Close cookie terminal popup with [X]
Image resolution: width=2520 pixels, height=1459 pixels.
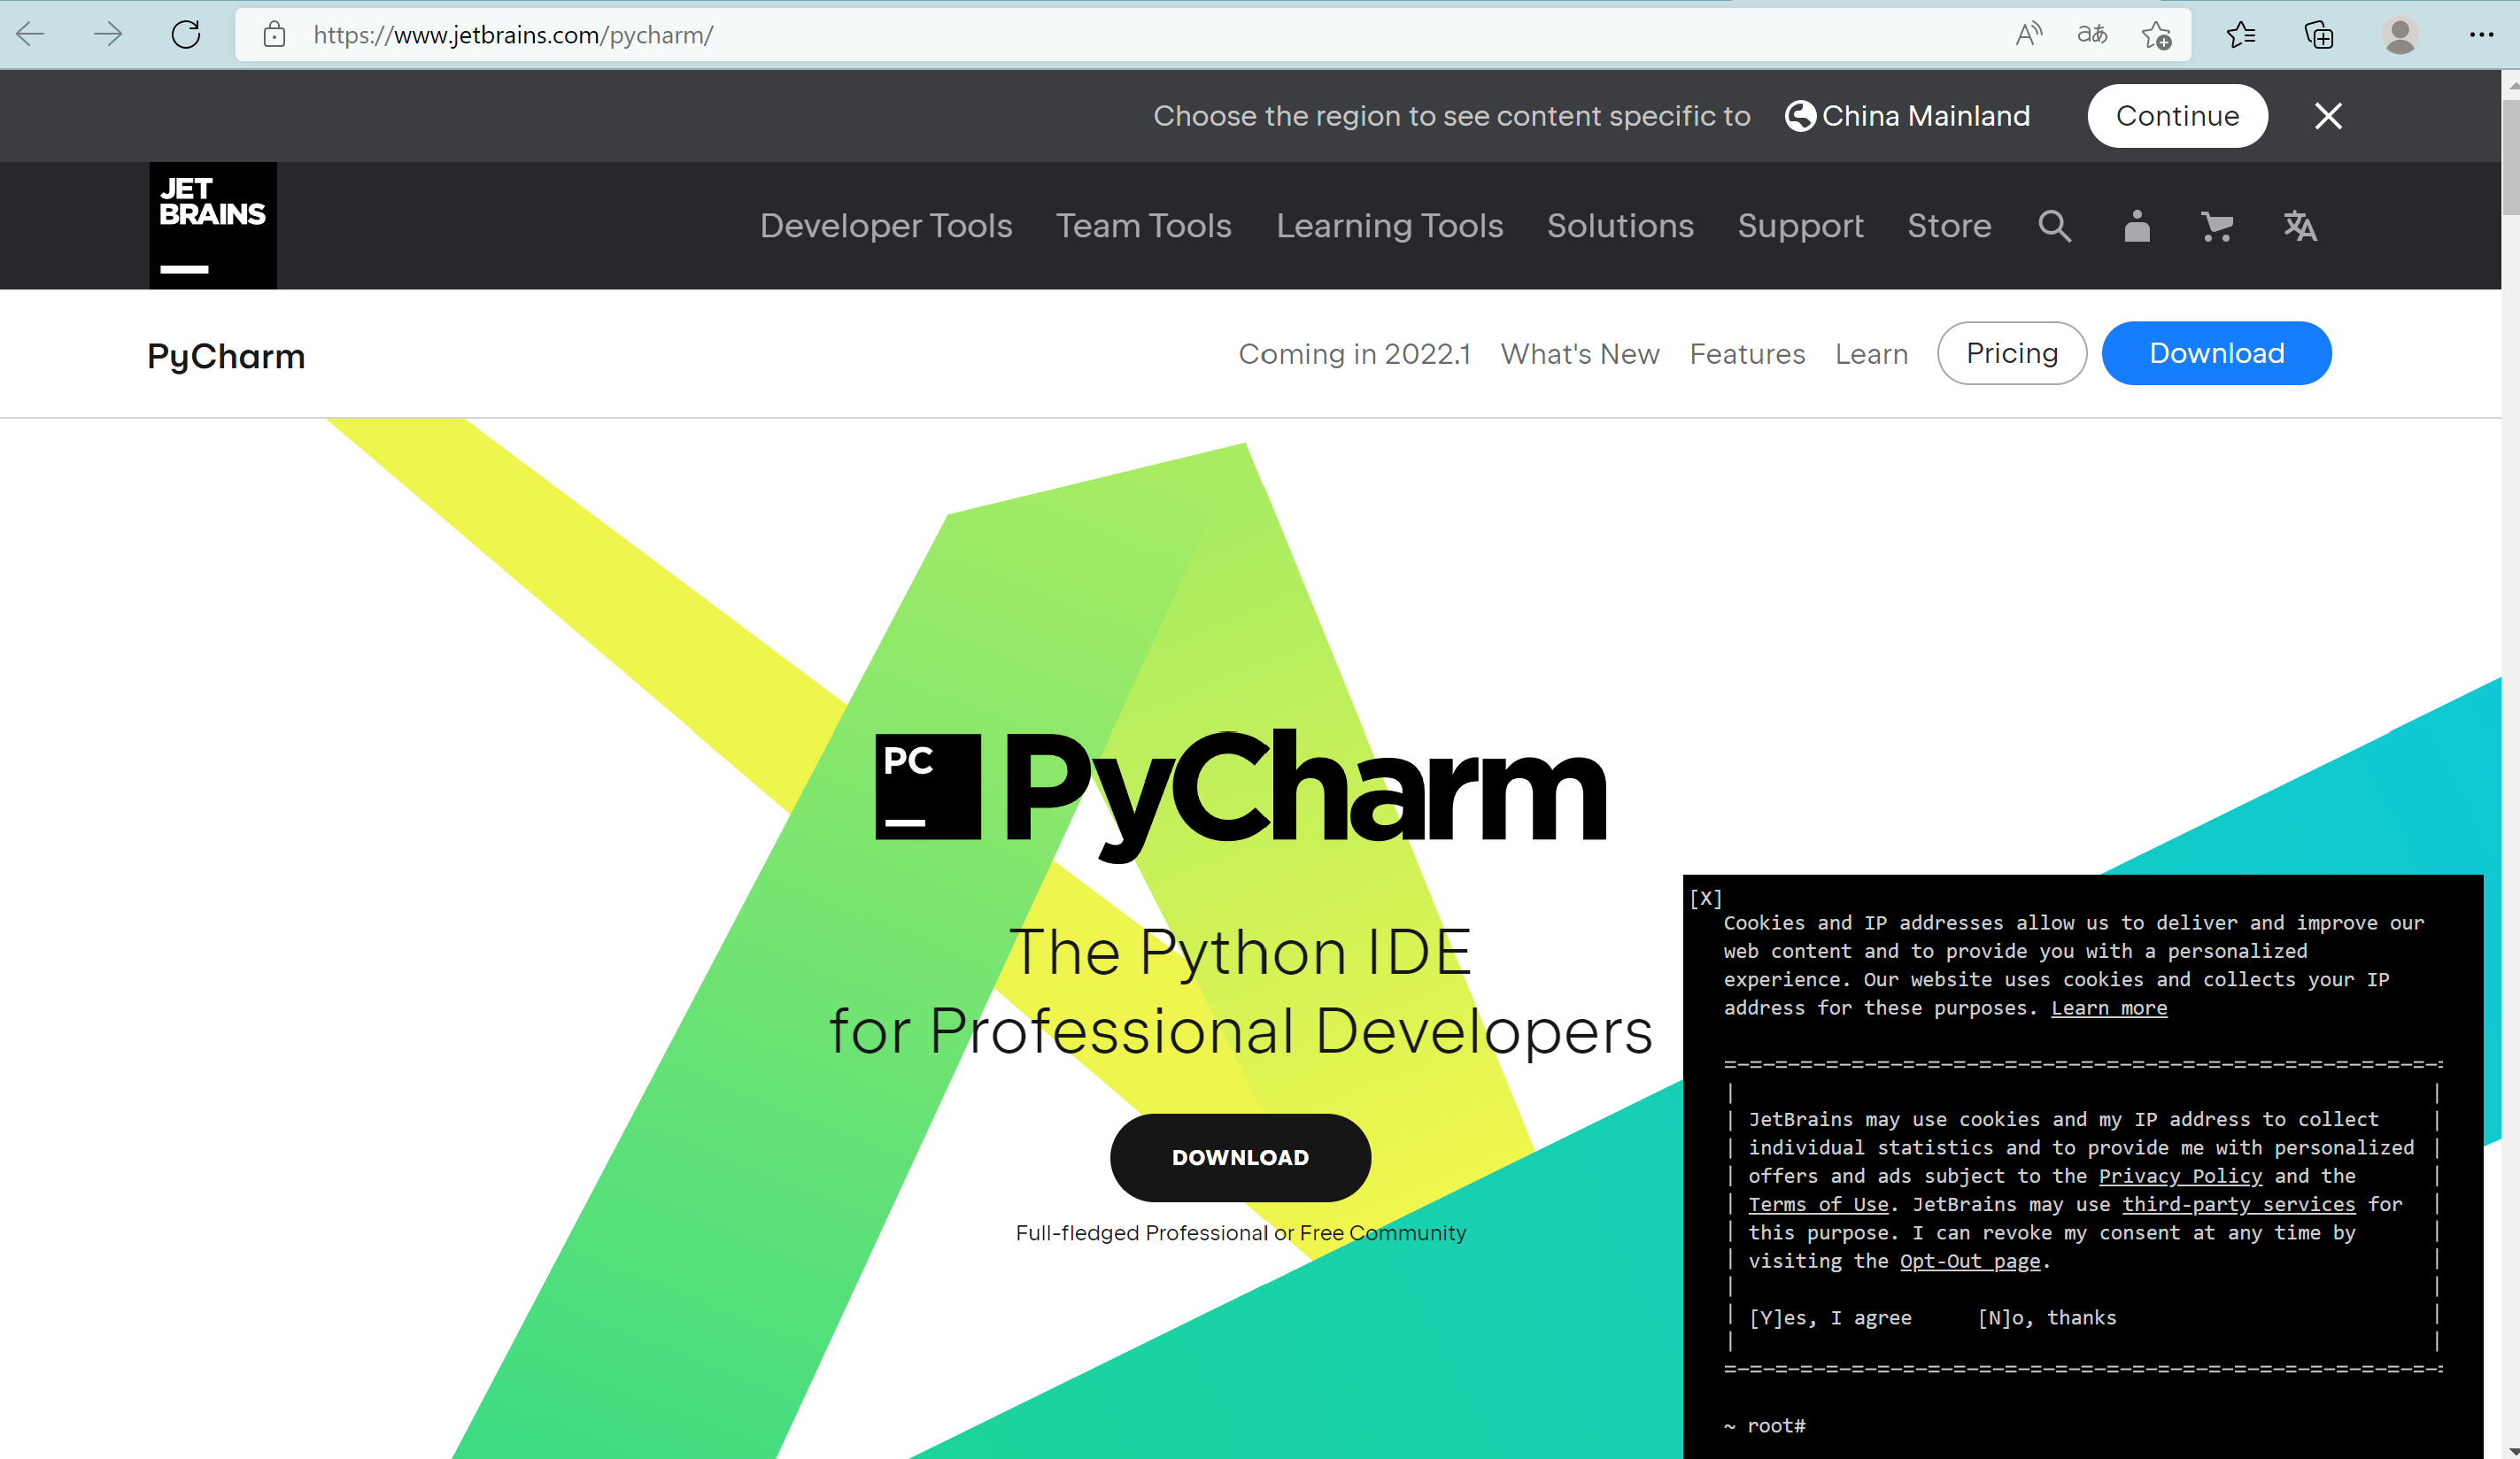[1705, 898]
